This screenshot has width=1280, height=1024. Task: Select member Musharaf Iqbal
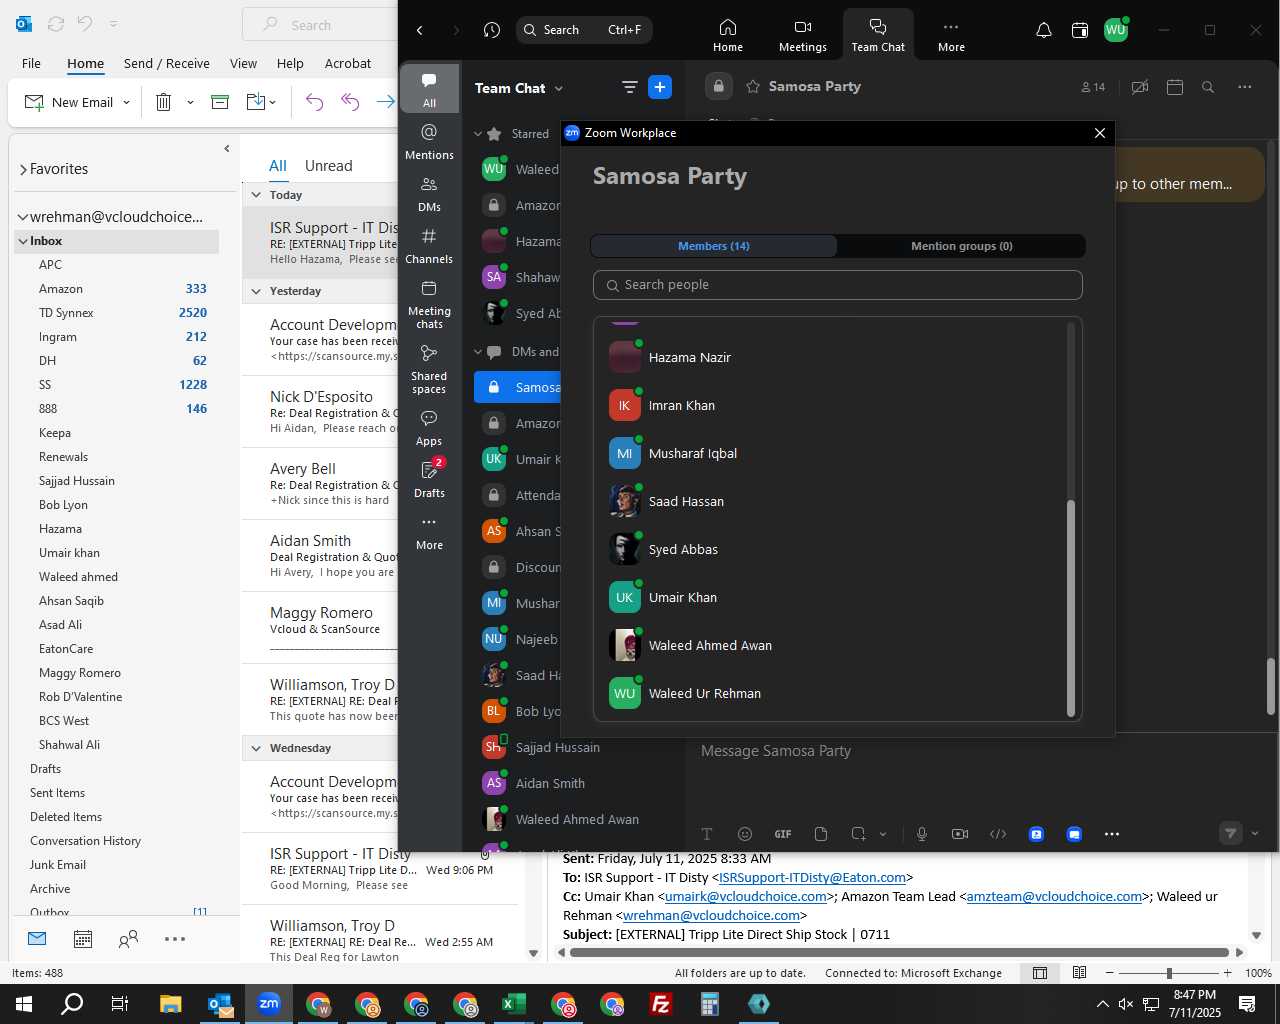830,453
